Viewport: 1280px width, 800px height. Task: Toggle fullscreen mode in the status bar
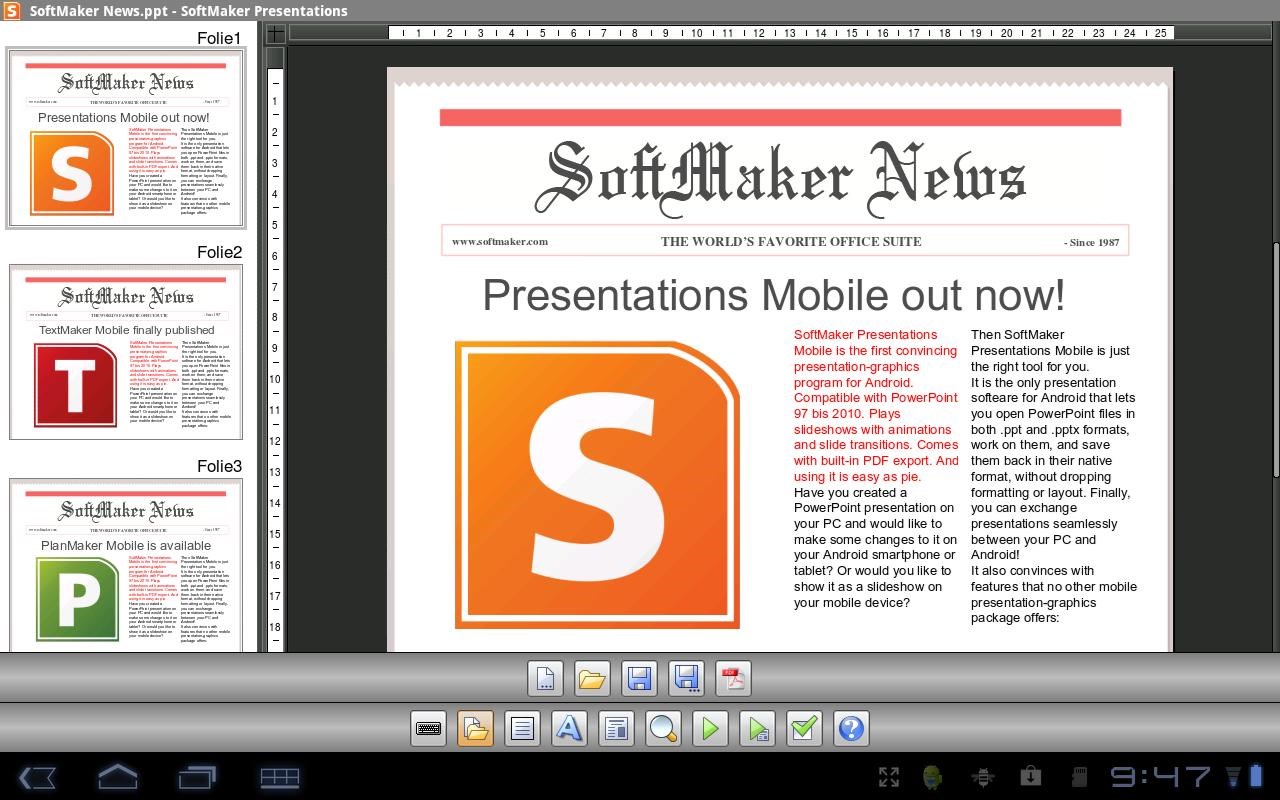point(888,775)
